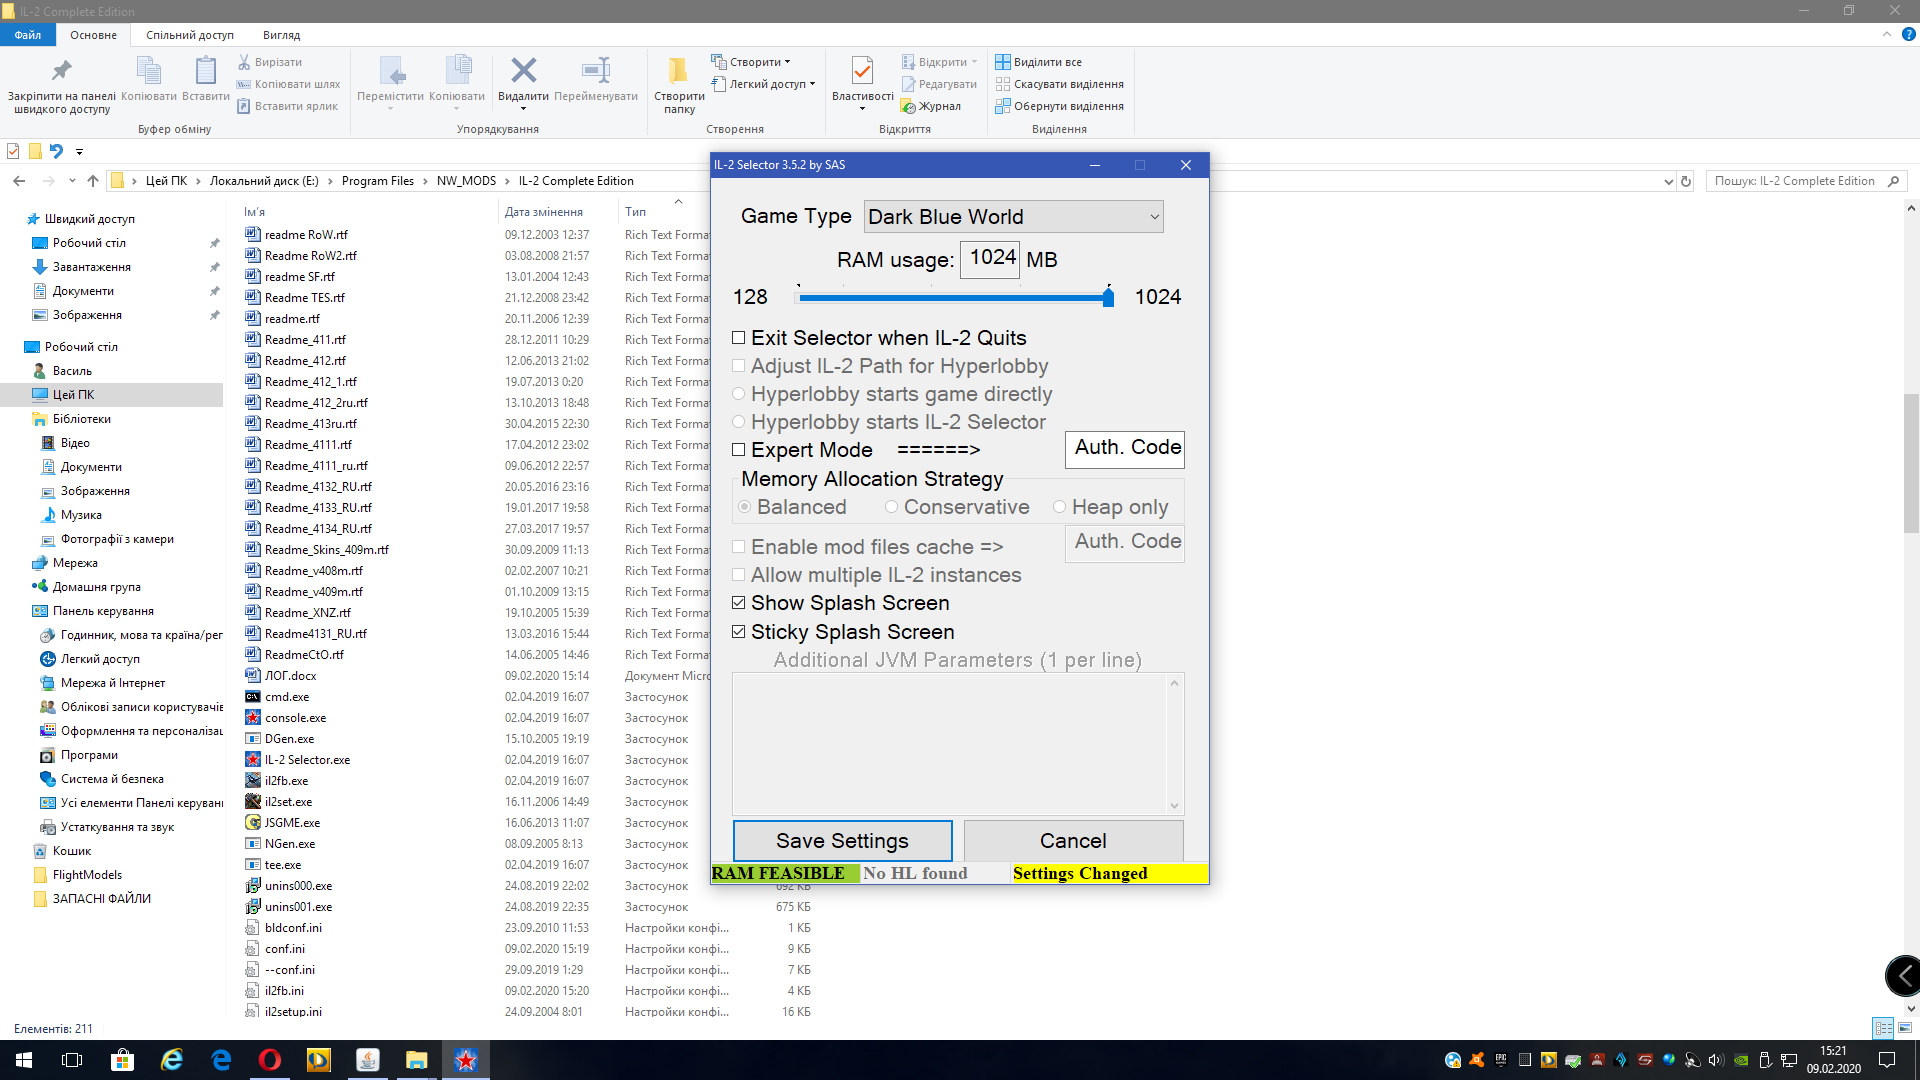Uncheck Show Splash Screen option
This screenshot has height=1080, width=1920.
[739, 603]
